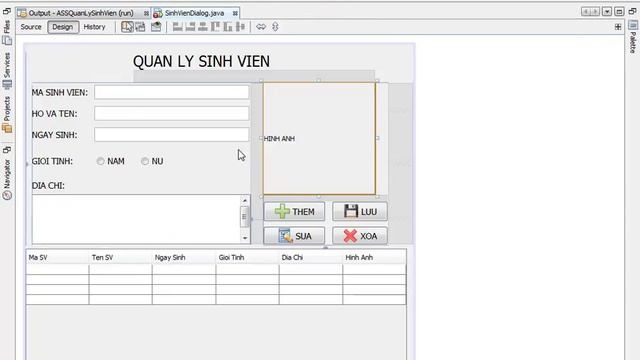
Task: Select the GIOI TINH: label
Action: point(52,161)
